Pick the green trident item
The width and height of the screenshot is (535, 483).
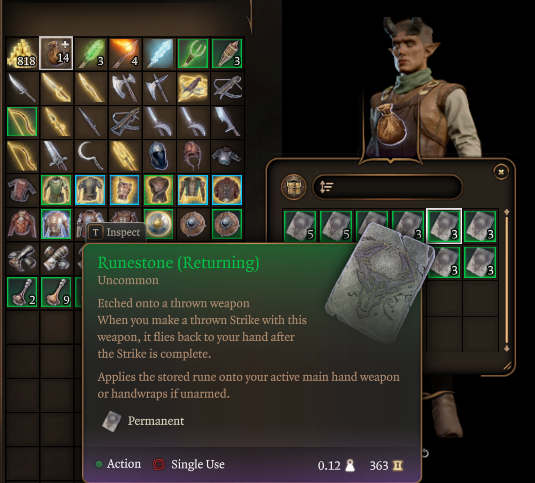[193, 54]
